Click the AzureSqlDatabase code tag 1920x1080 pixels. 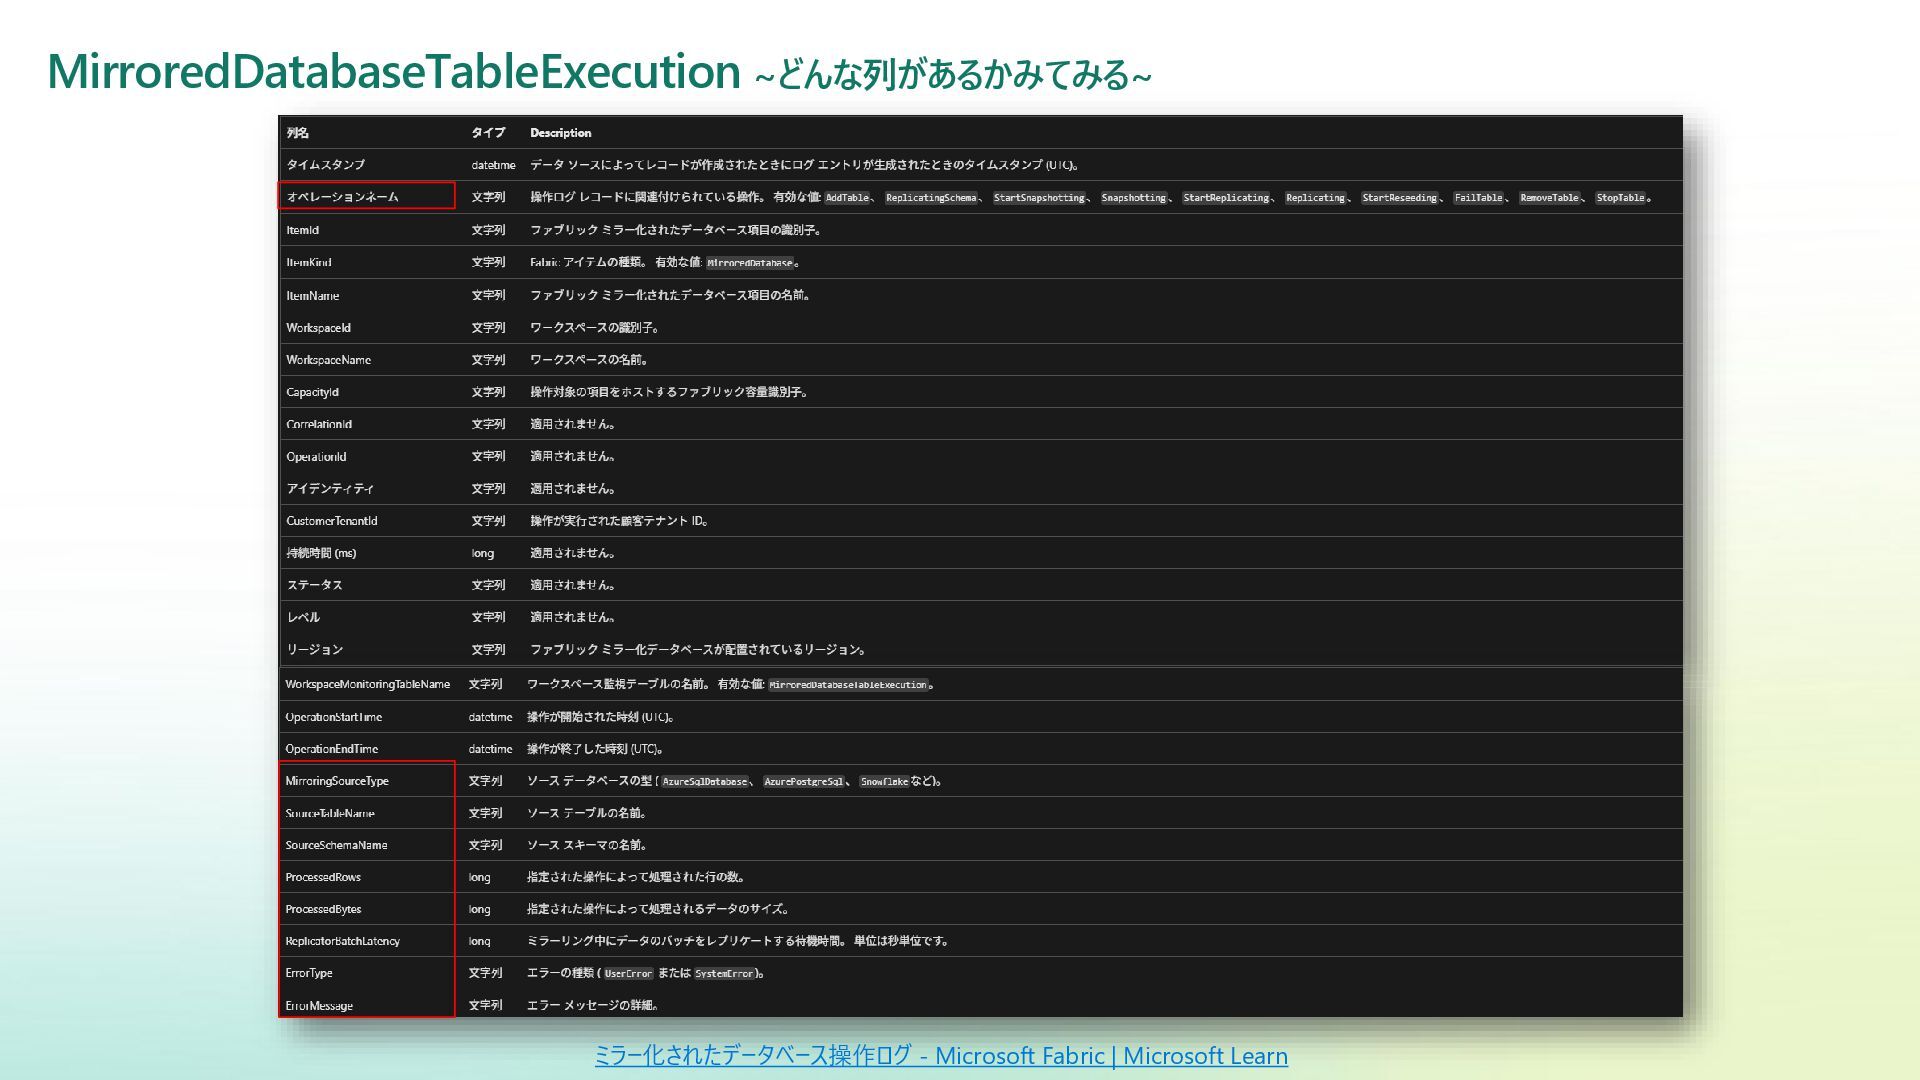[x=704, y=782]
